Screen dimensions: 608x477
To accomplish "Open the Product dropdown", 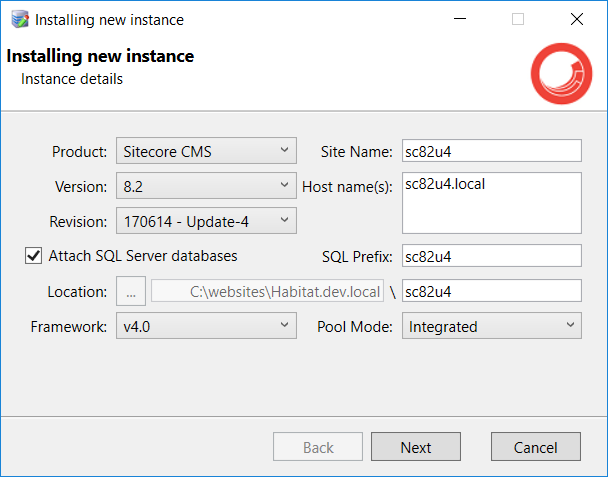I will 206,150.
